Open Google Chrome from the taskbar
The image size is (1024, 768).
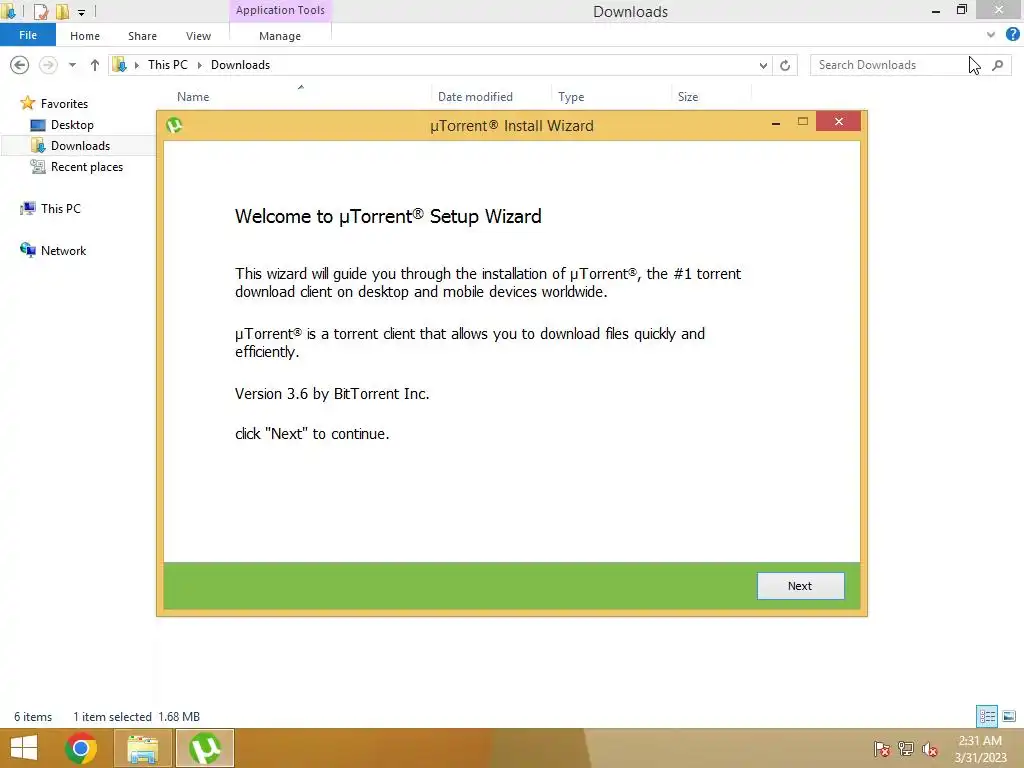[81, 748]
